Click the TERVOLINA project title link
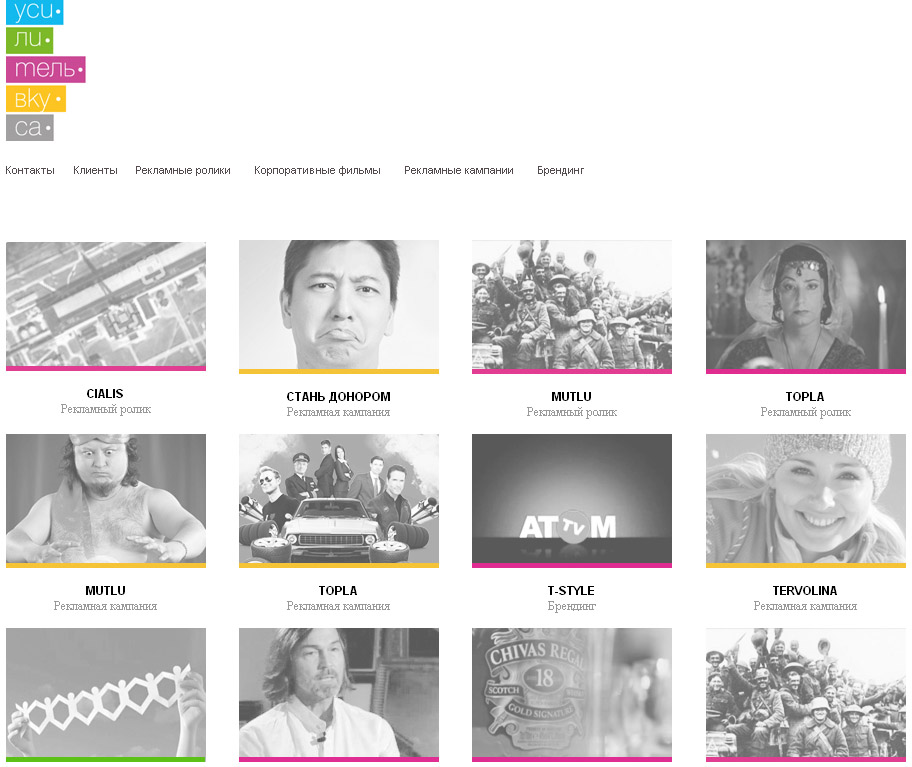Viewport: 912px width, 767px height. coord(805,591)
